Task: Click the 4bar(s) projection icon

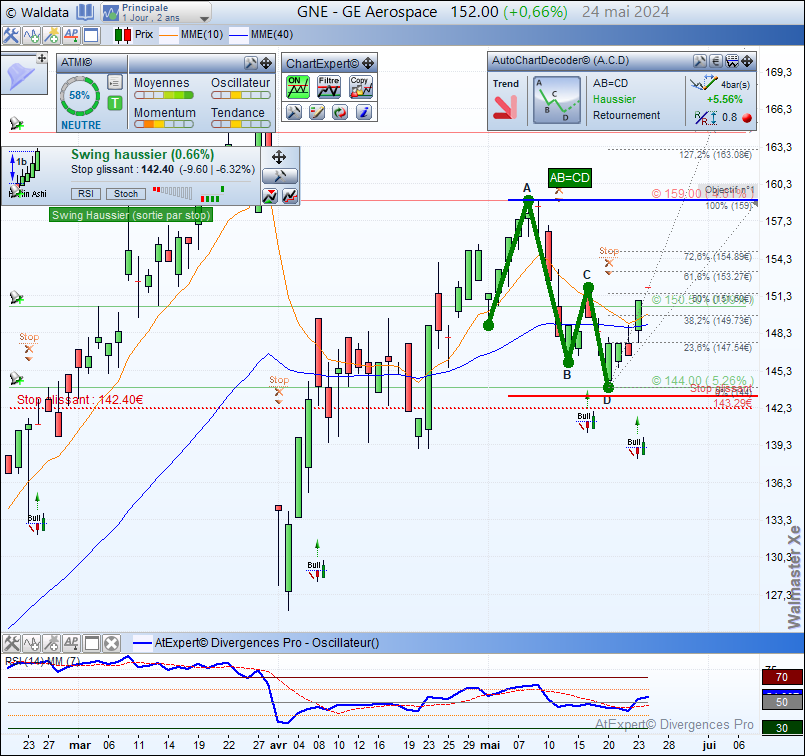Action: coord(703,83)
